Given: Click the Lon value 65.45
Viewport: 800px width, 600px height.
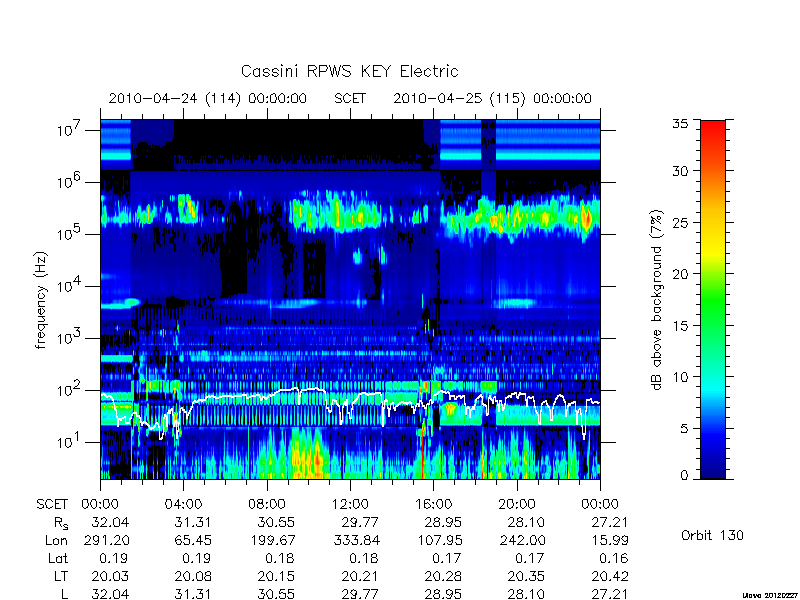Looking at the screenshot, I should pos(192,540).
